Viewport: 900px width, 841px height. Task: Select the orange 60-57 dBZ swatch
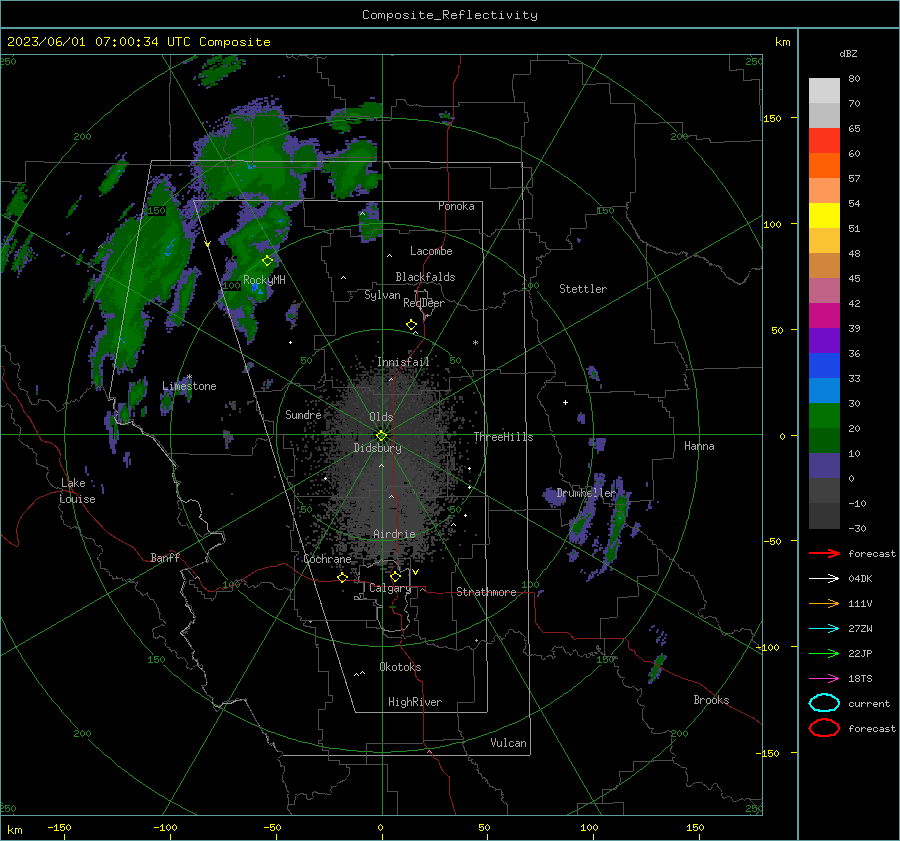pyautogui.click(x=824, y=166)
